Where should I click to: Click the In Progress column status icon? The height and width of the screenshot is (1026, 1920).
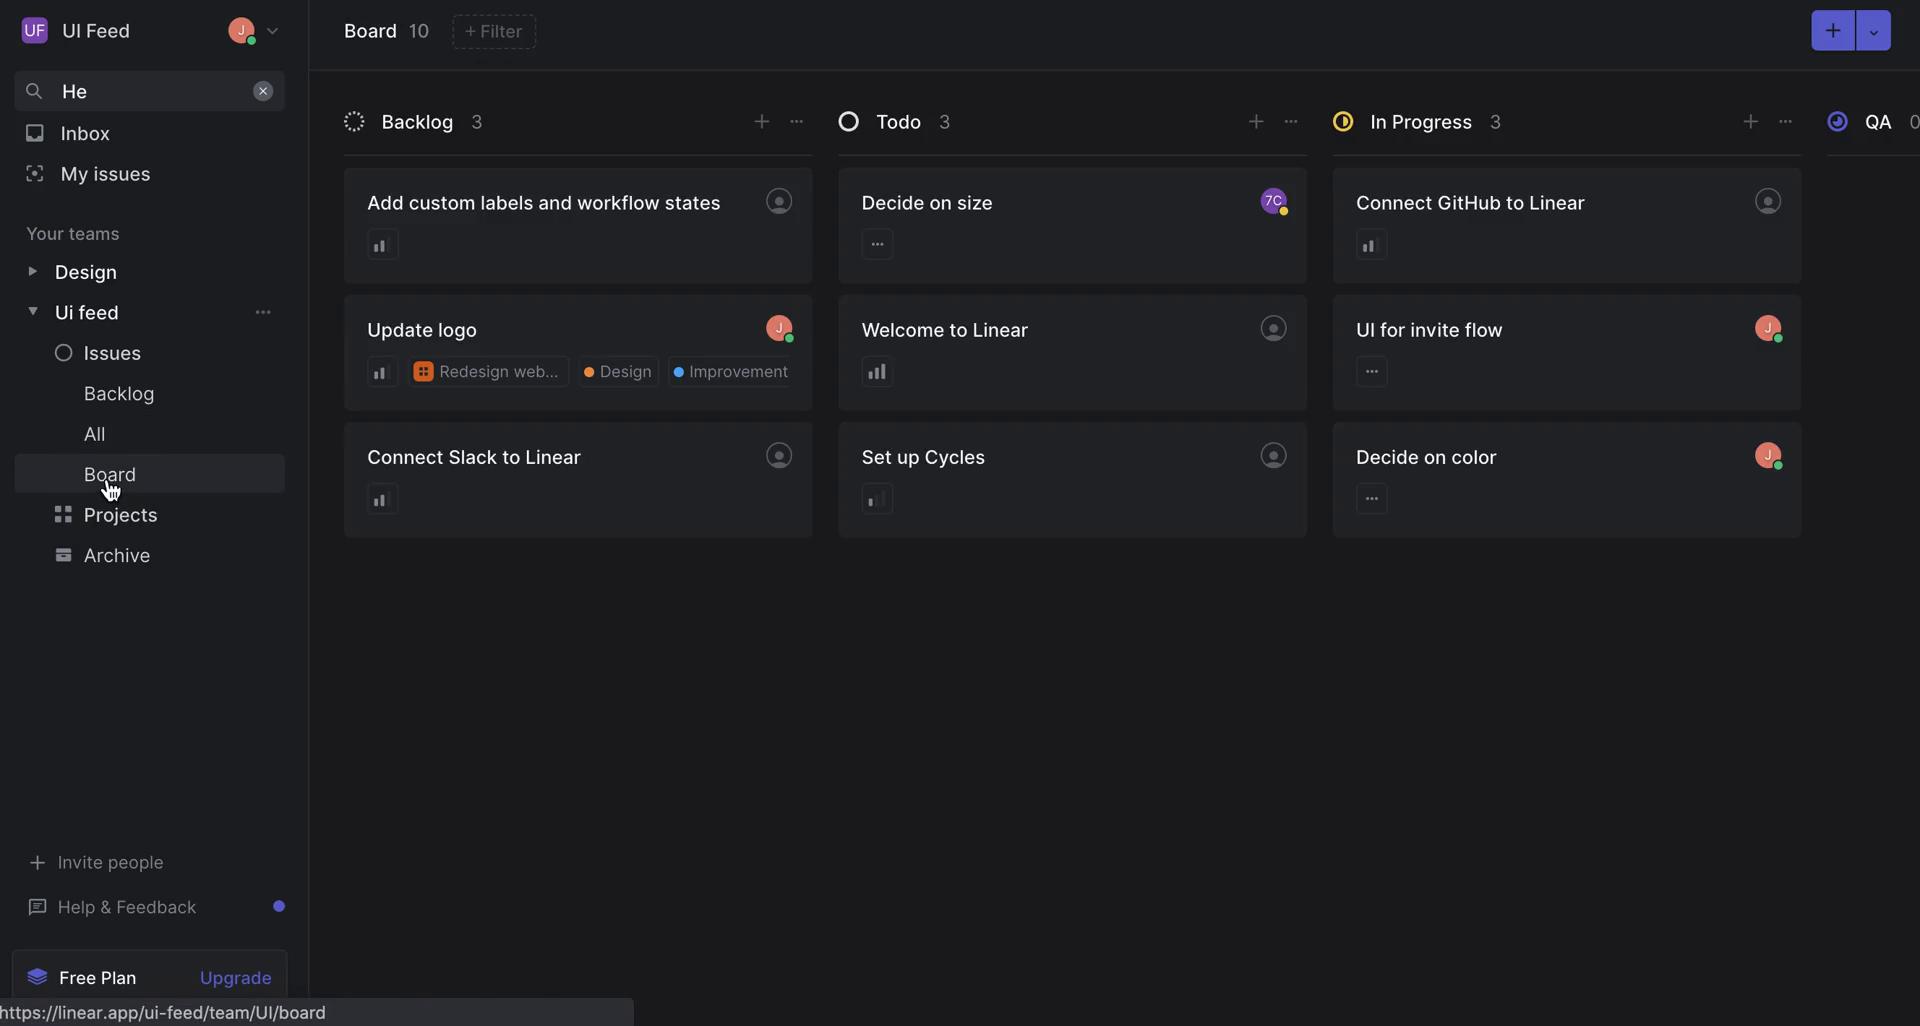click(1343, 122)
